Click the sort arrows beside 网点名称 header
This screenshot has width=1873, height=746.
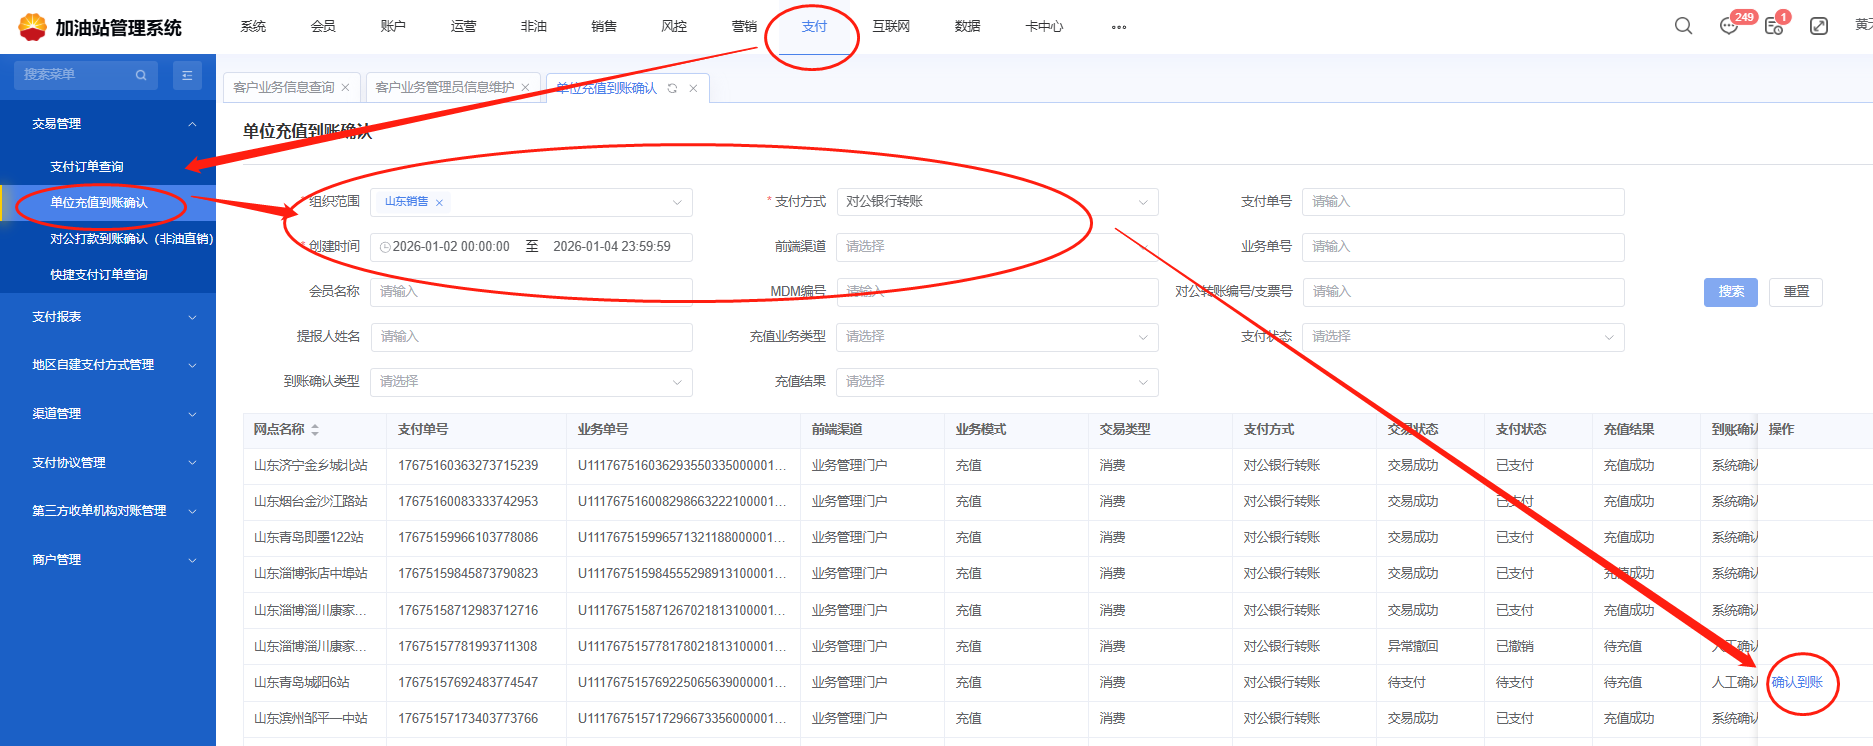click(x=315, y=430)
